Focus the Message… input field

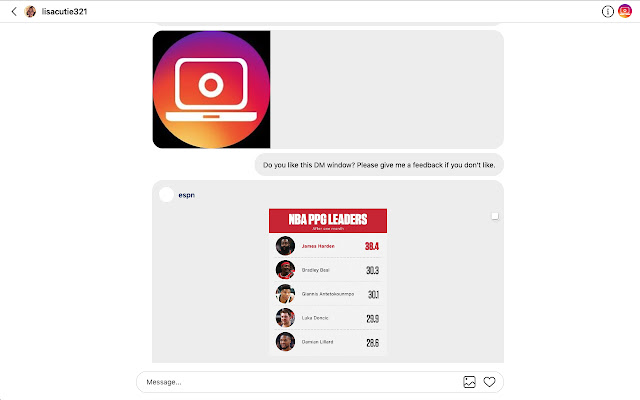pos(302,382)
